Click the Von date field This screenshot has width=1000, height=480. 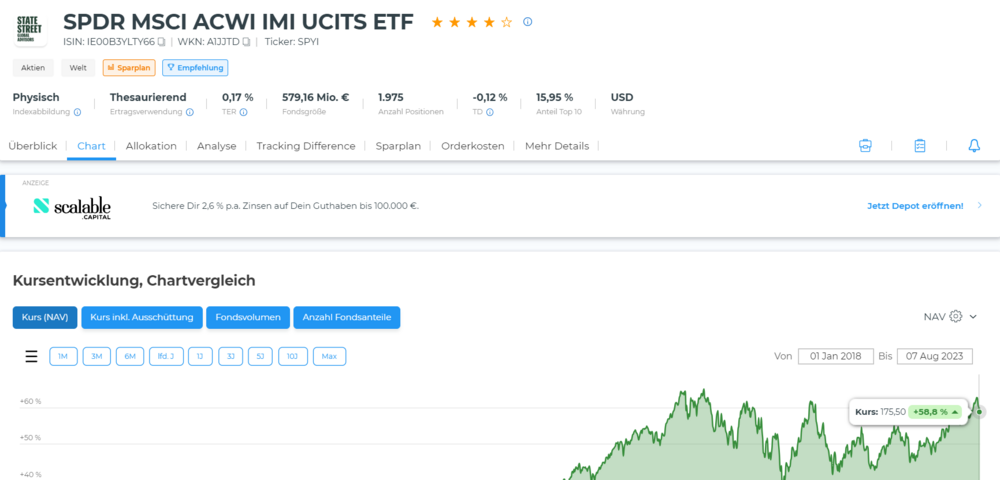pyautogui.click(x=836, y=356)
